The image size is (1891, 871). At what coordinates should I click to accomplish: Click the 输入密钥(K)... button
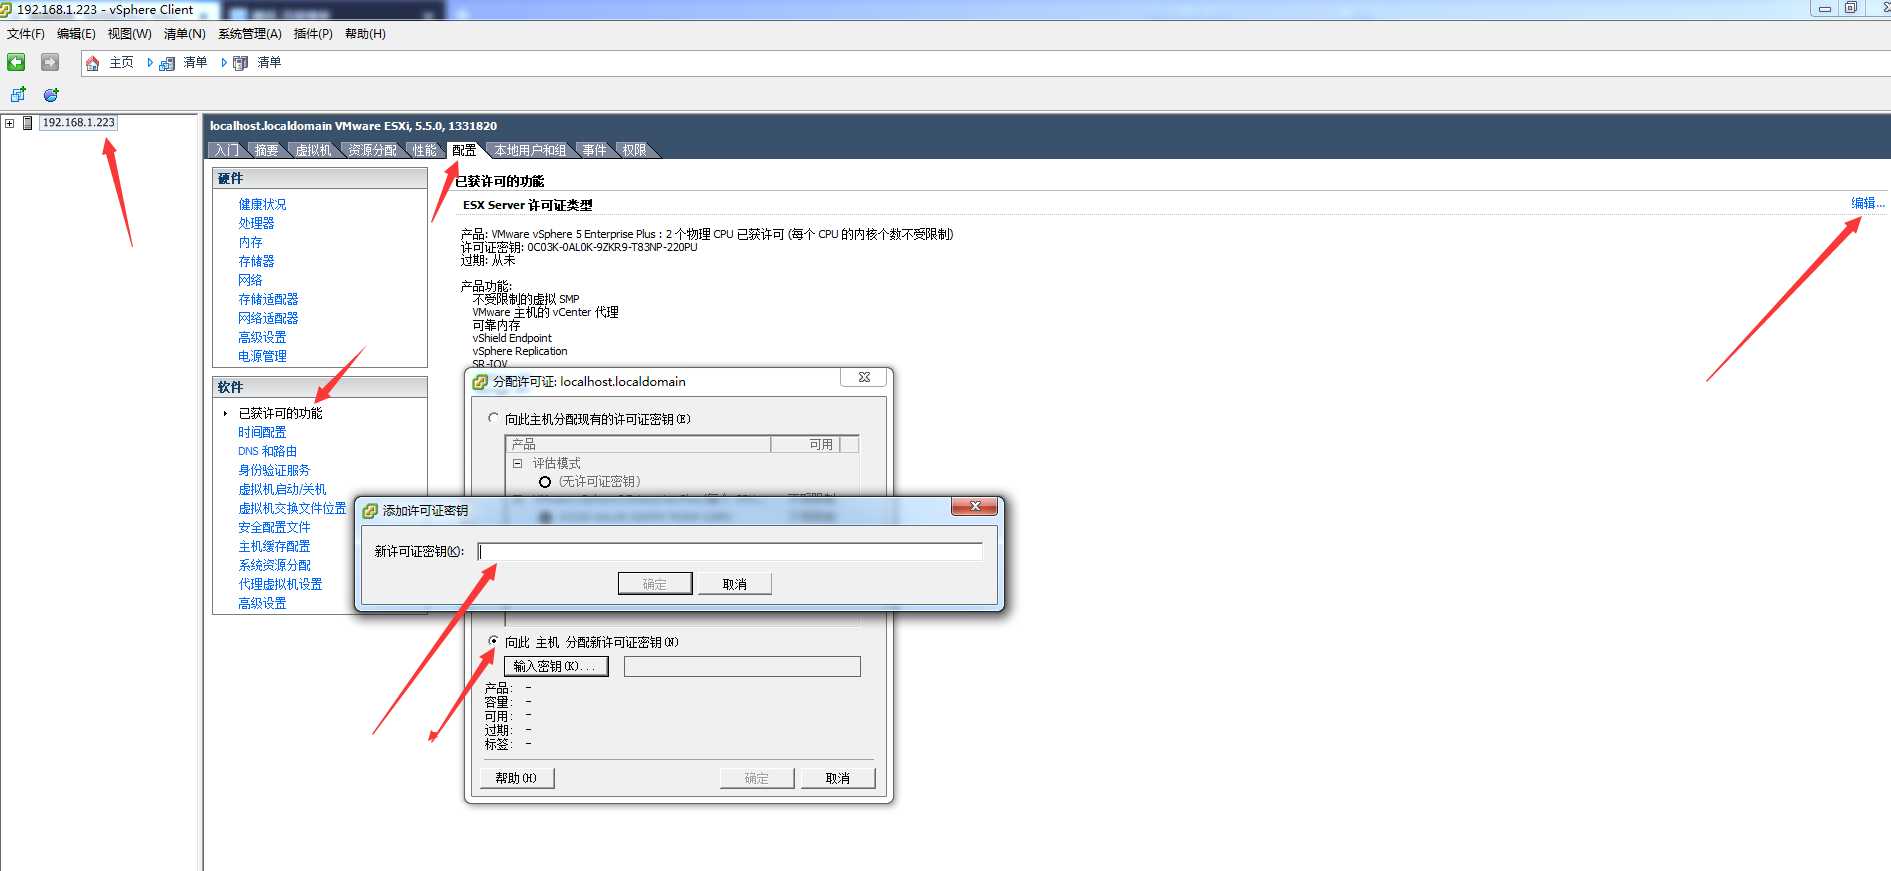pyautogui.click(x=556, y=666)
